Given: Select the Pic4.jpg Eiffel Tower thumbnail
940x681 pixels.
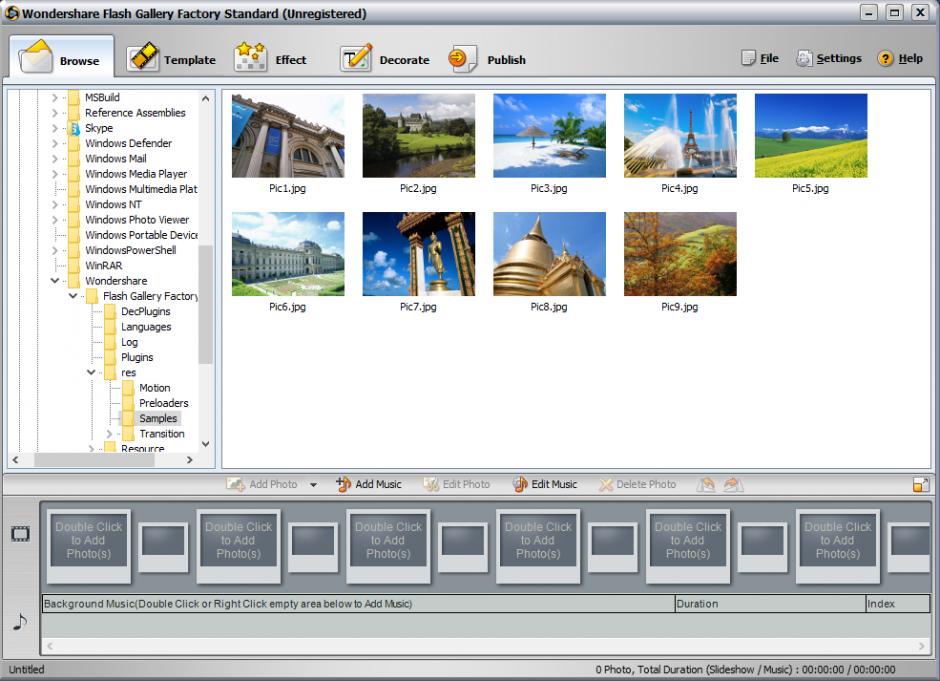Looking at the screenshot, I should coord(679,136).
